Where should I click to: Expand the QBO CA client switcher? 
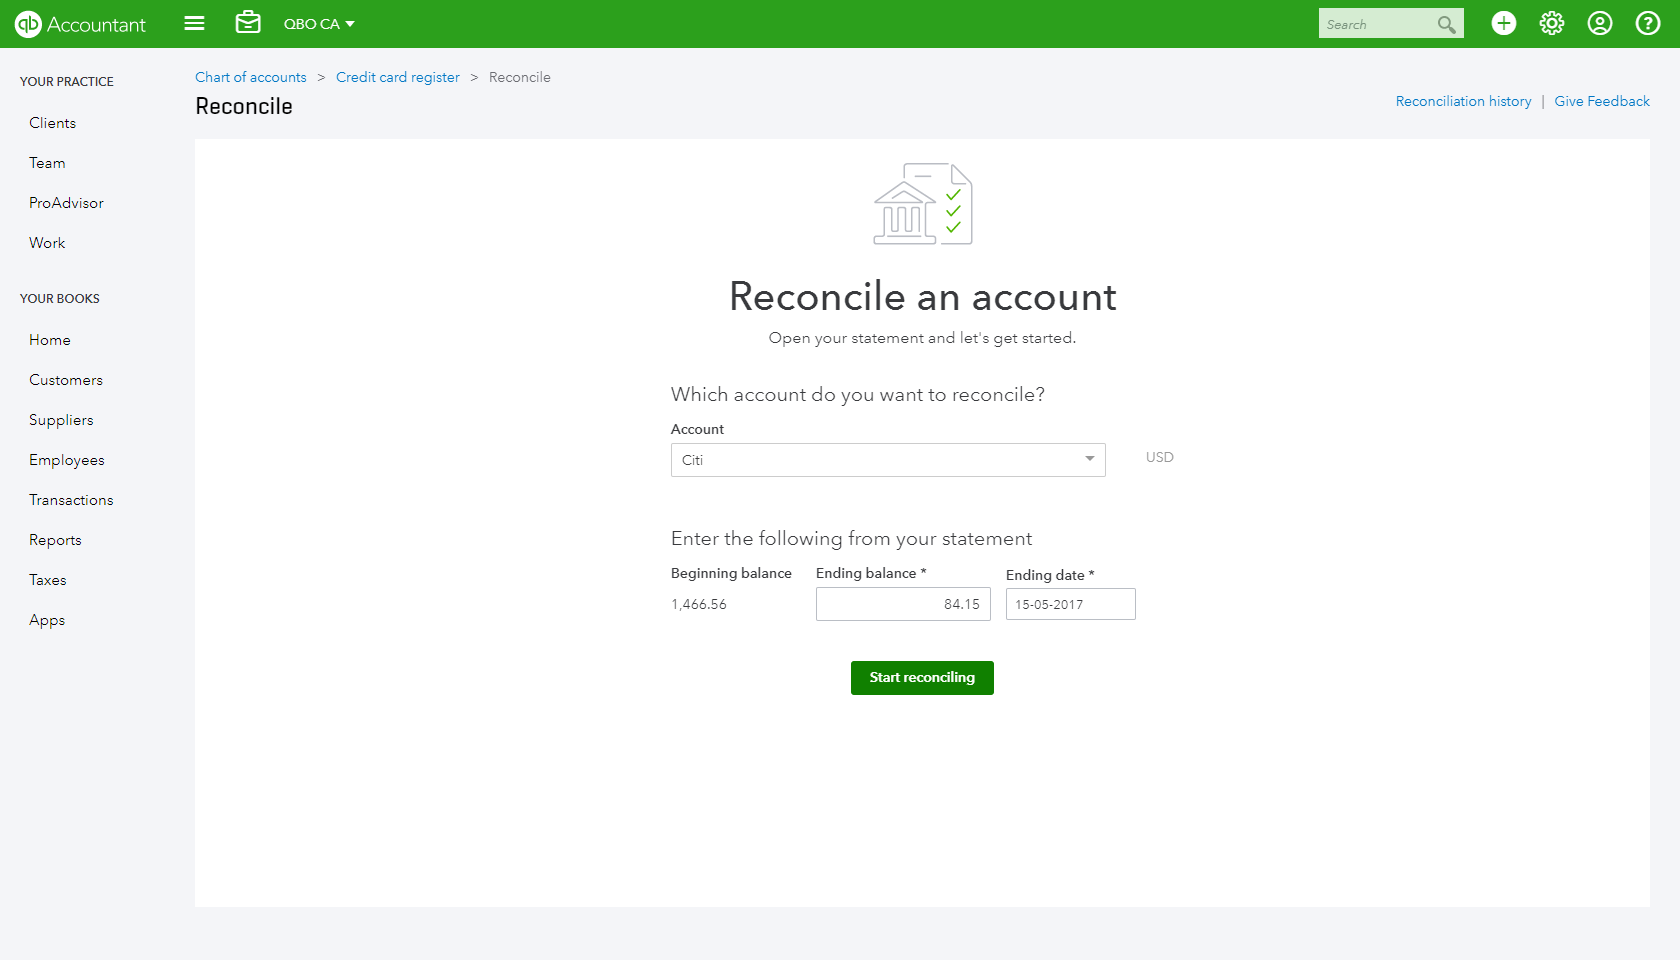[x=319, y=24]
